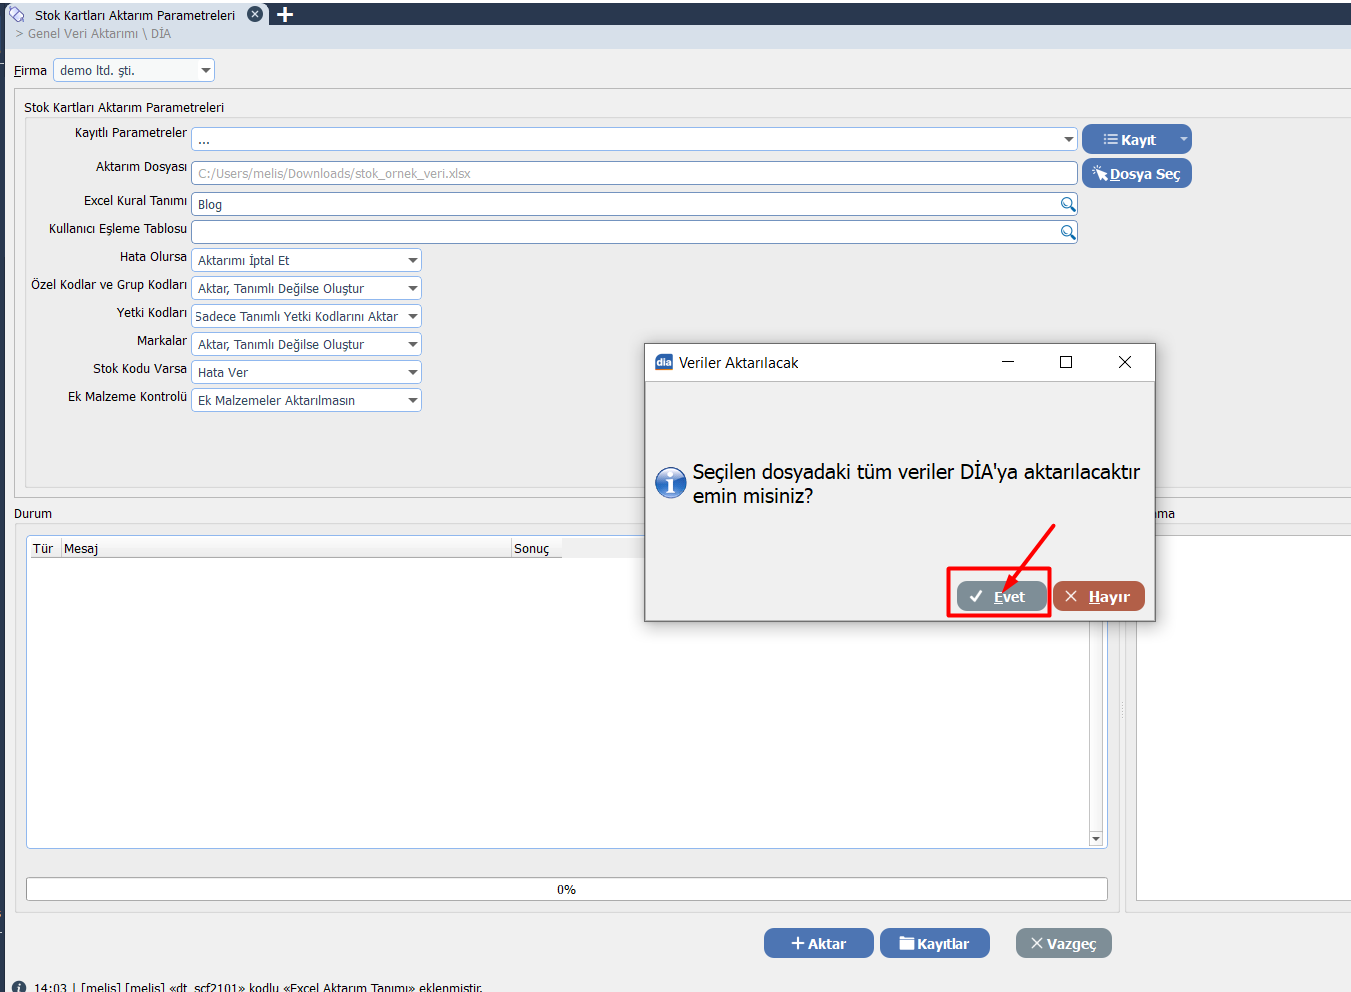Viewport: 1351px width, 992px height.
Task: Click the Kayıt list button
Action: 1128,140
